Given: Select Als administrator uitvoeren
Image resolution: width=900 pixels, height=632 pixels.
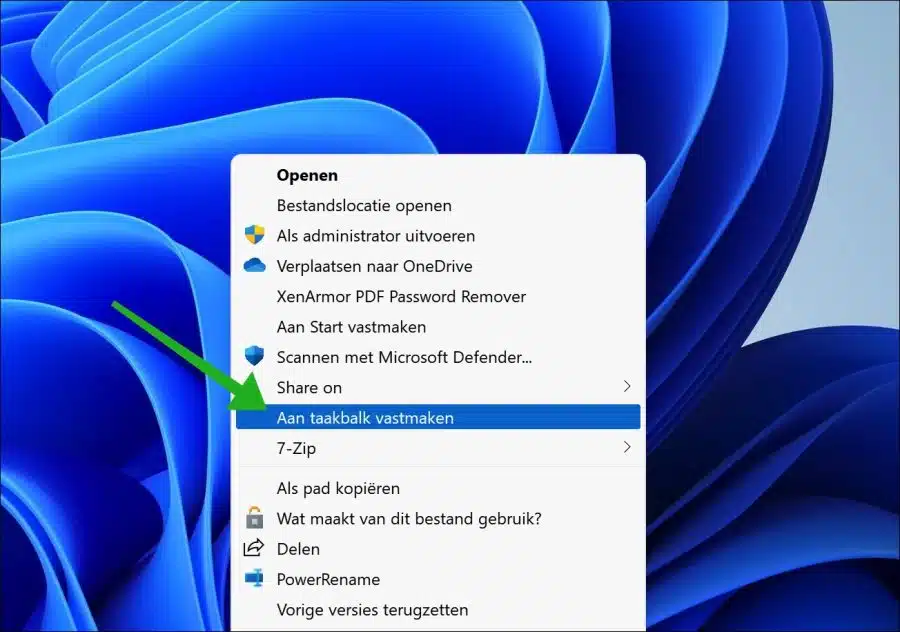Looking at the screenshot, I should point(438,236).
